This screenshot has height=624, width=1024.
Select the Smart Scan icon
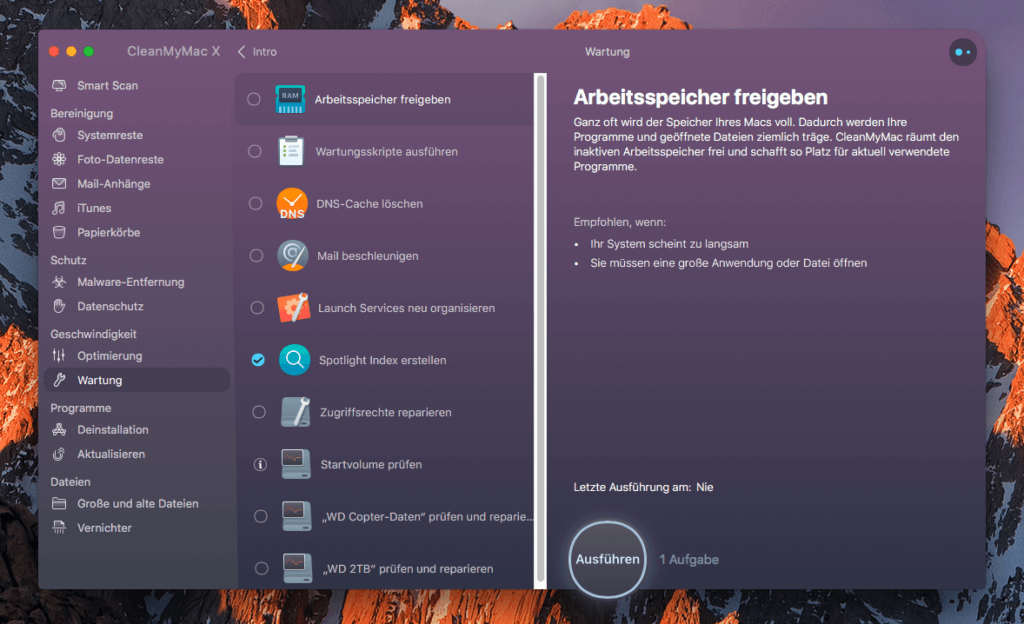coord(59,85)
